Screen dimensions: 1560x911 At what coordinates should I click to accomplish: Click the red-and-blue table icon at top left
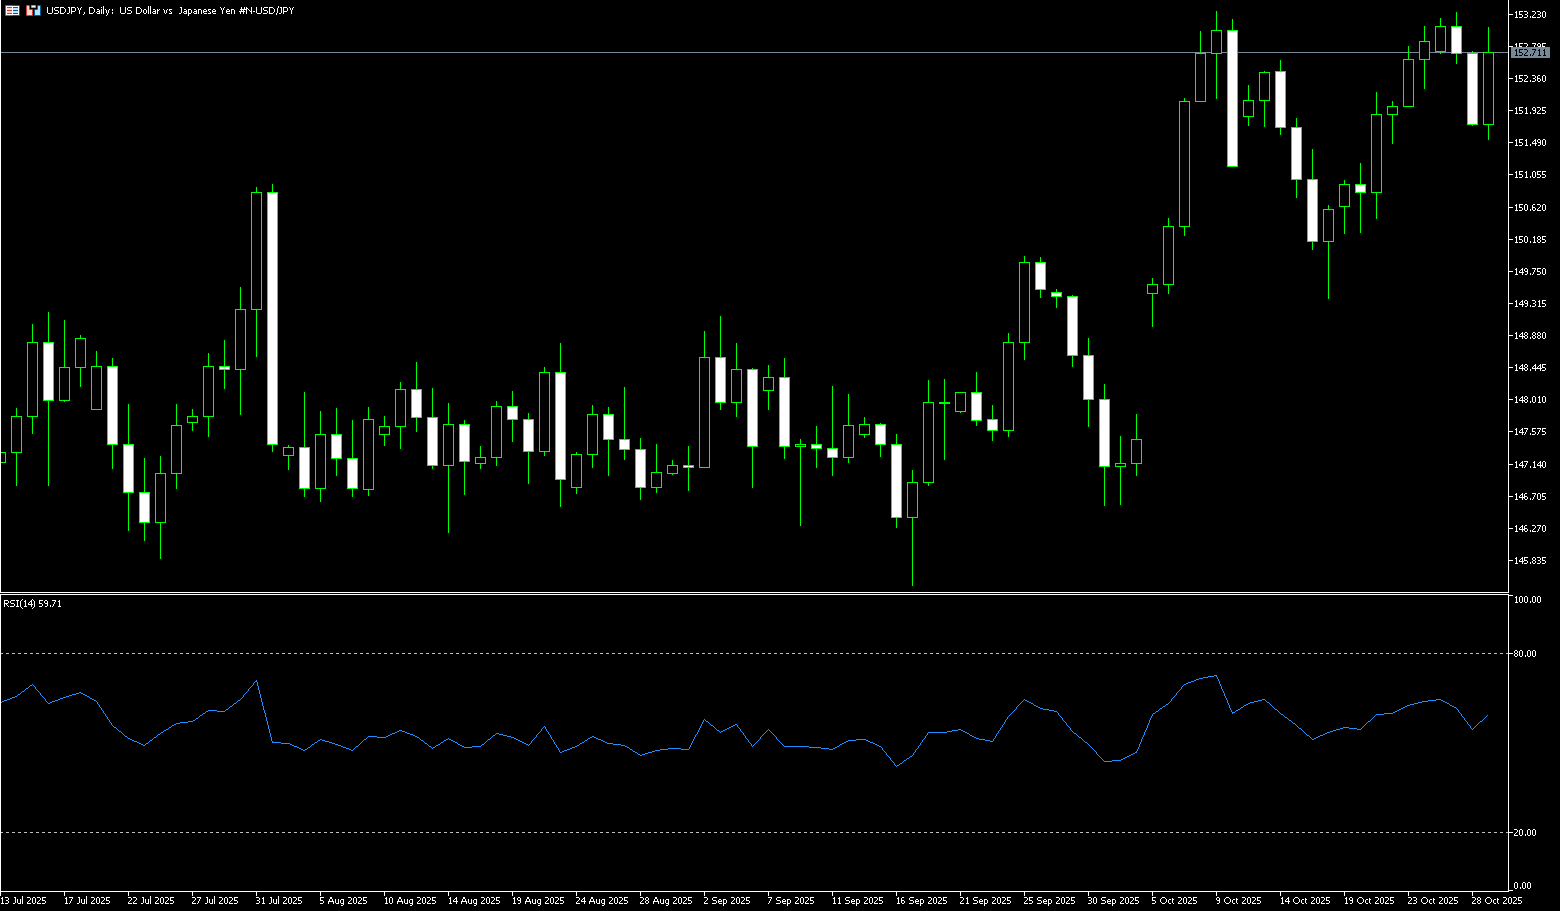12,10
